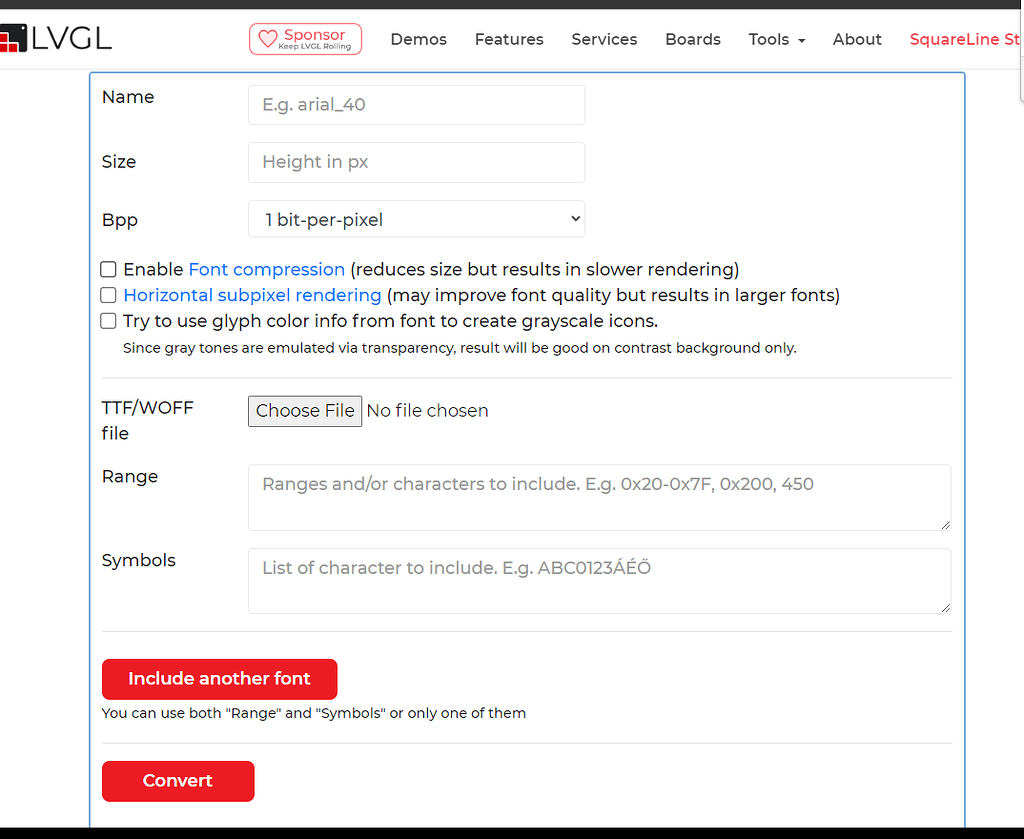Open the Bpp bit-per-pixel dropdown

coord(416,219)
